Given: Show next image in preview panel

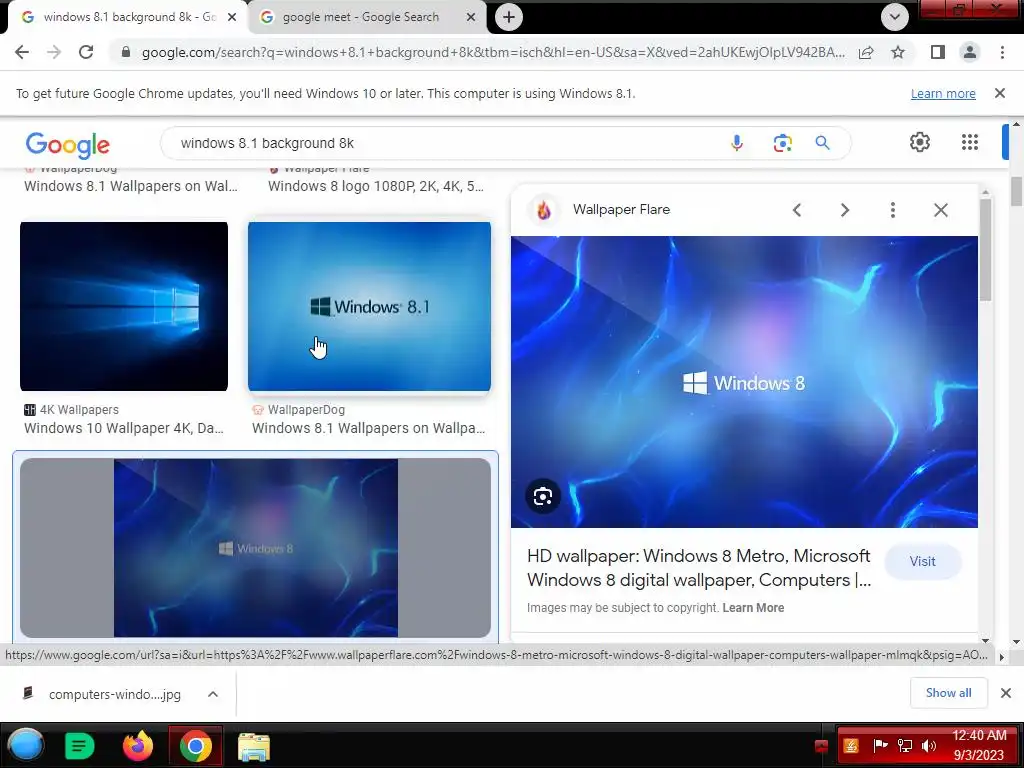Looking at the screenshot, I should pyautogui.click(x=844, y=210).
